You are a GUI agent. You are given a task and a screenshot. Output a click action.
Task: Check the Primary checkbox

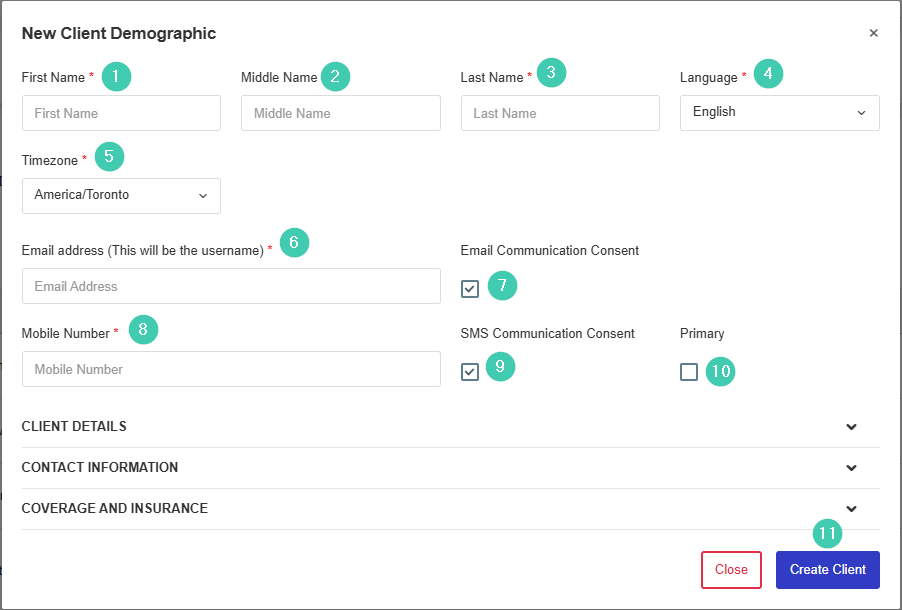pyautogui.click(x=689, y=372)
